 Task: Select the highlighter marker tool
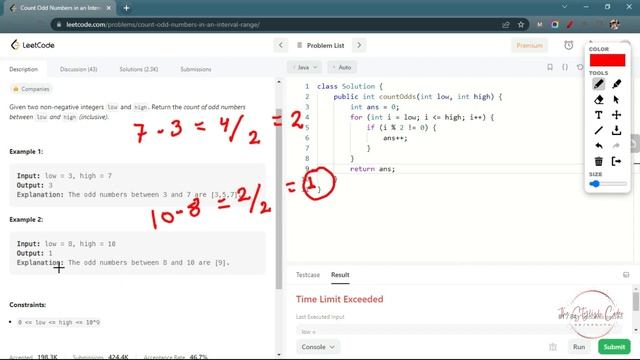point(616,84)
